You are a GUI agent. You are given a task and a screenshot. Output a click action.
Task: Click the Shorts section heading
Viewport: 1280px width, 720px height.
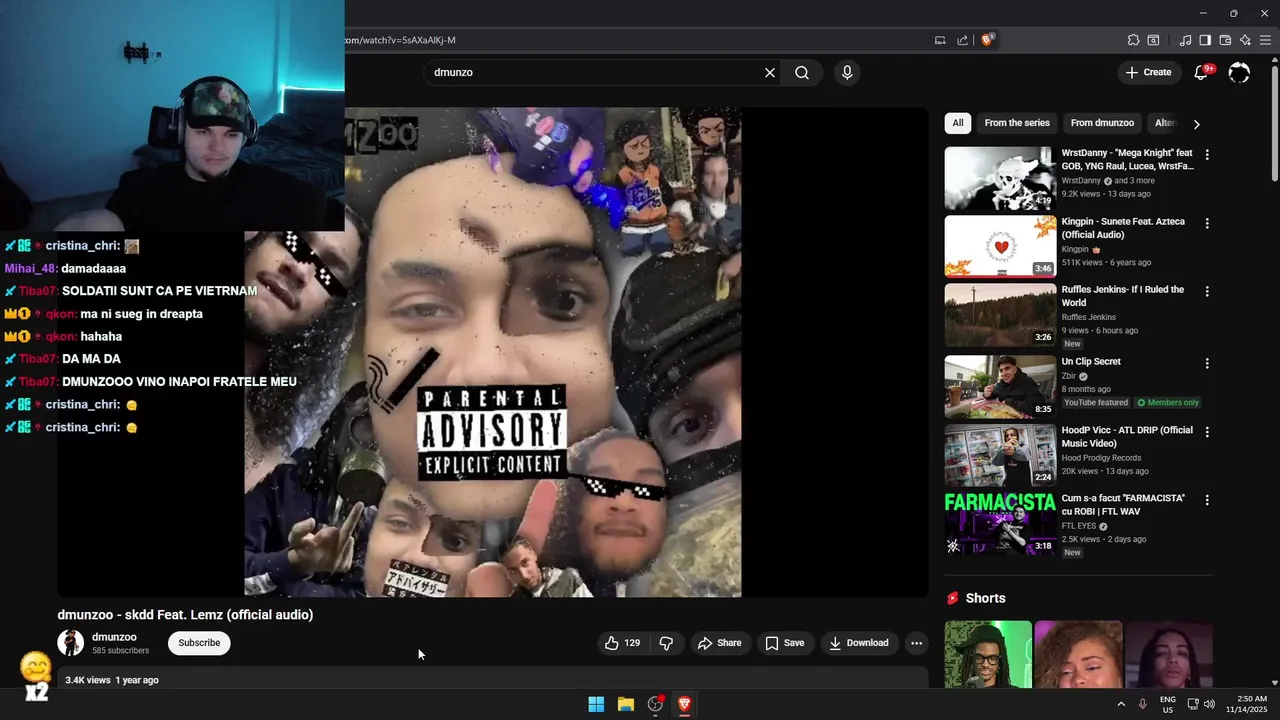pos(985,598)
